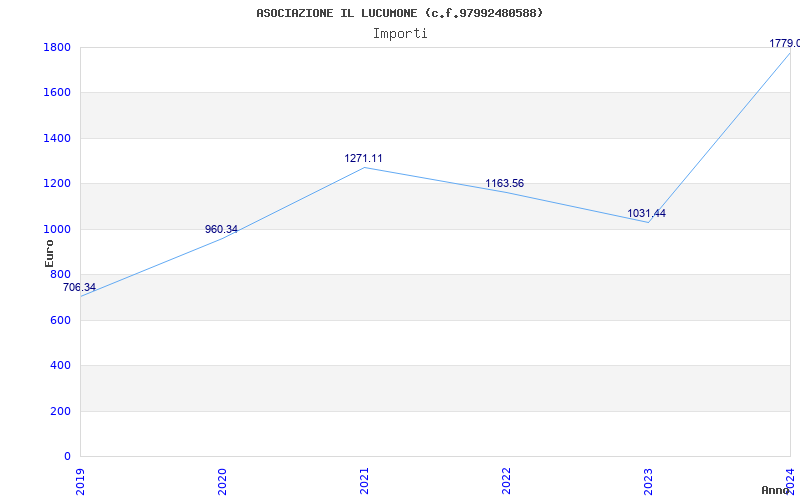Click data label 1271.11

pos(363,158)
